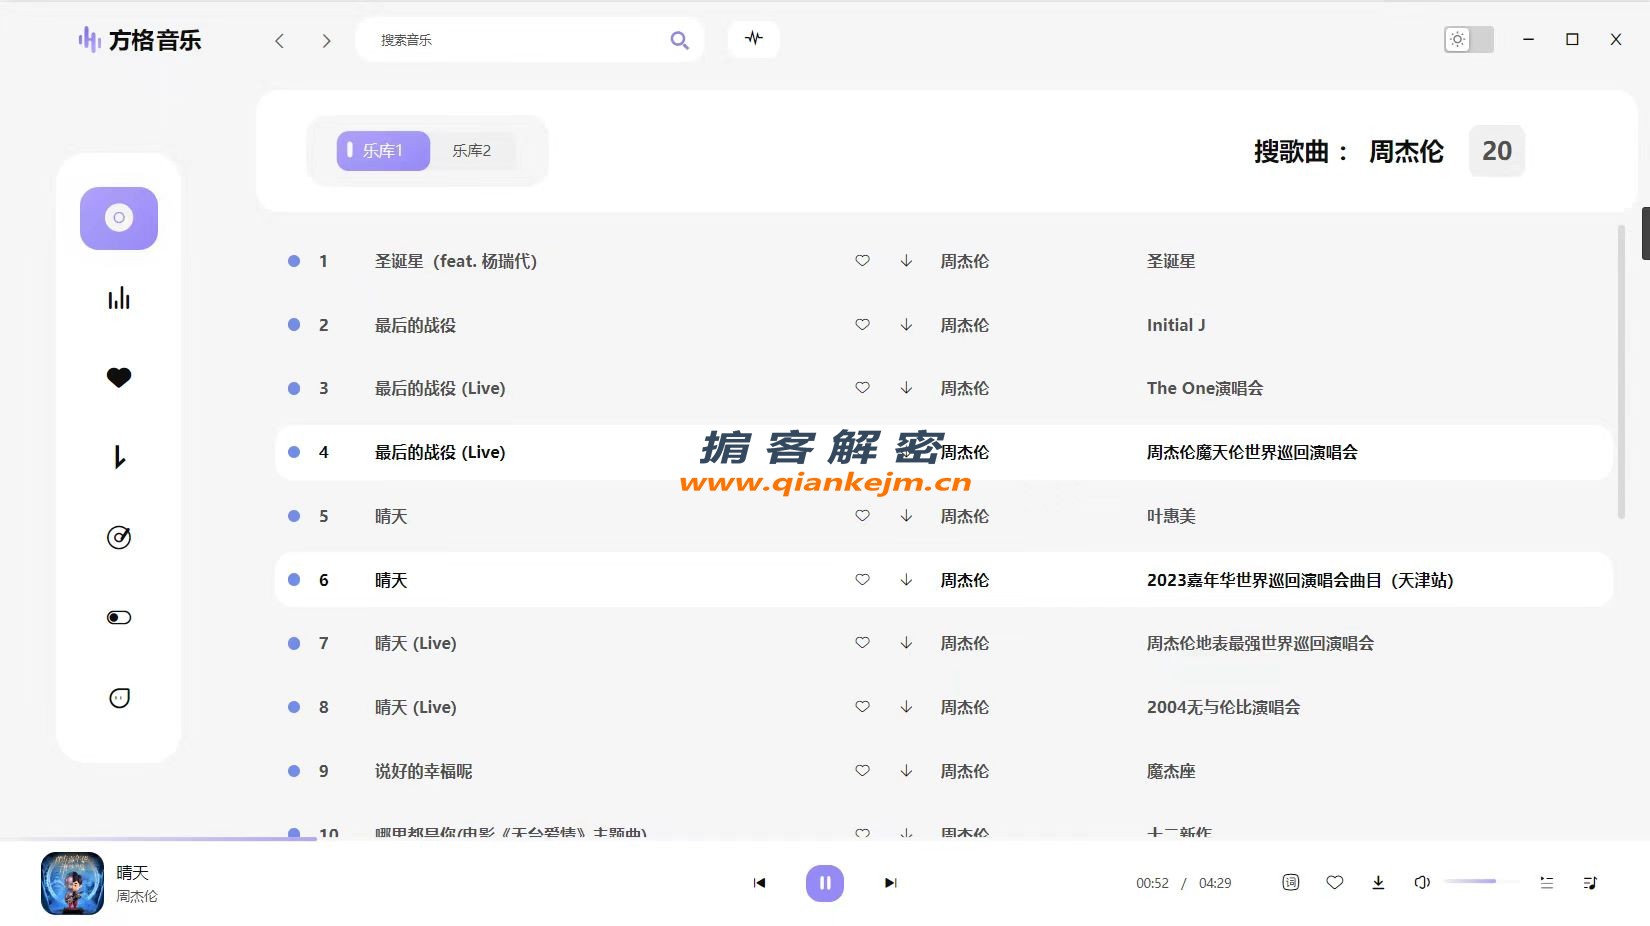
Task: Toggle the light/dark theme switch
Action: 1469,39
